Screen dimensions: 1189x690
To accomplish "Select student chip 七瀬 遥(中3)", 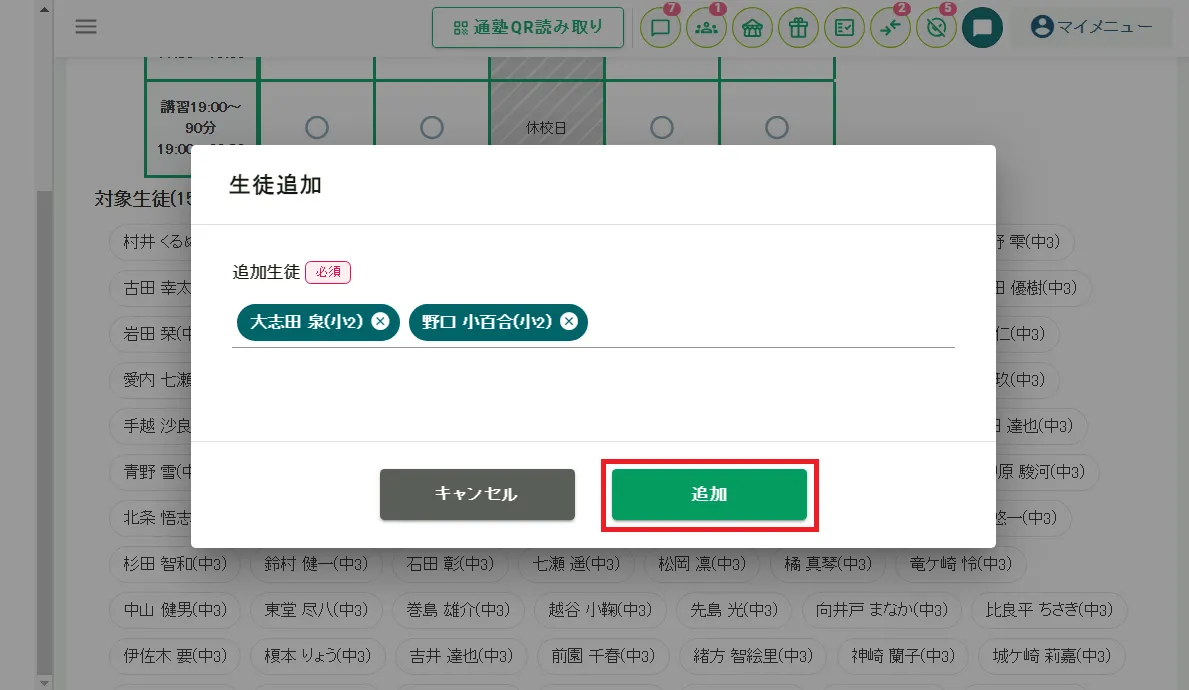I will (576, 564).
